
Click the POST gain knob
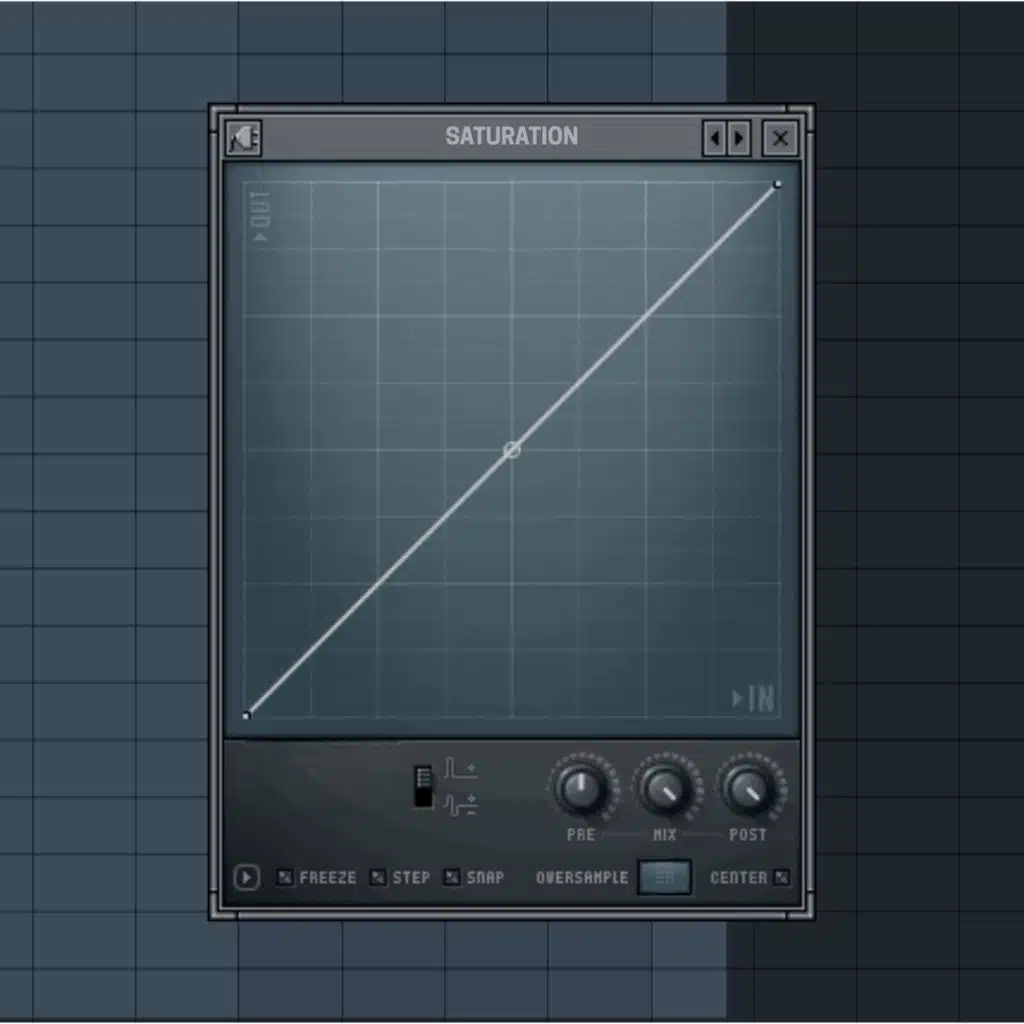tap(748, 790)
